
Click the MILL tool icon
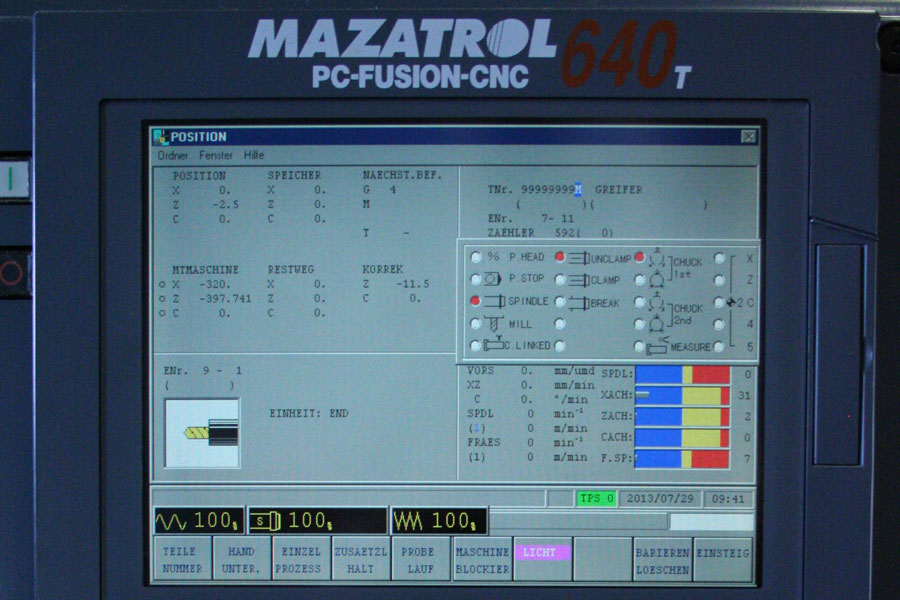[494, 324]
